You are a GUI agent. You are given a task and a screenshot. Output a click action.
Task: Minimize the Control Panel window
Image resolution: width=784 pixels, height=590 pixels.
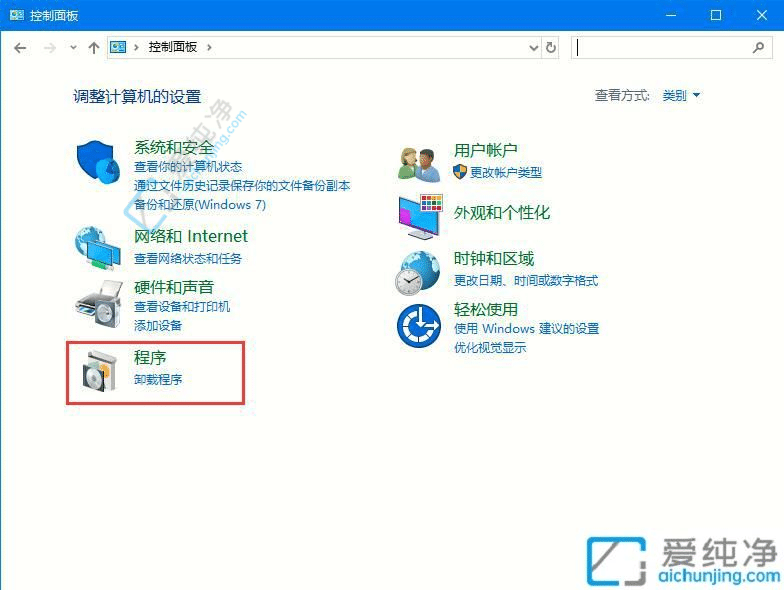coord(670,15)
